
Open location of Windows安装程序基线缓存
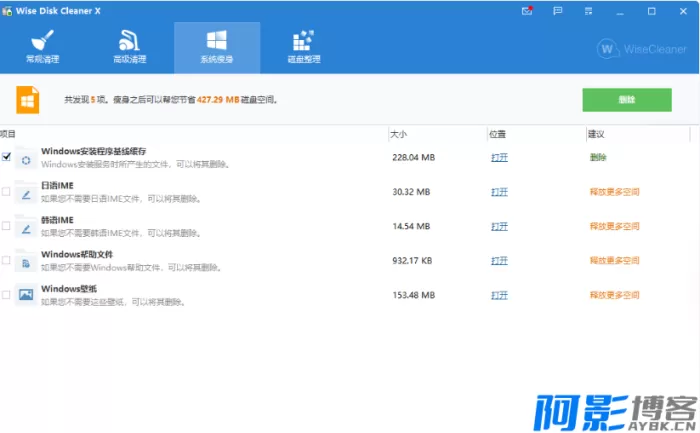tap(499, 158)
